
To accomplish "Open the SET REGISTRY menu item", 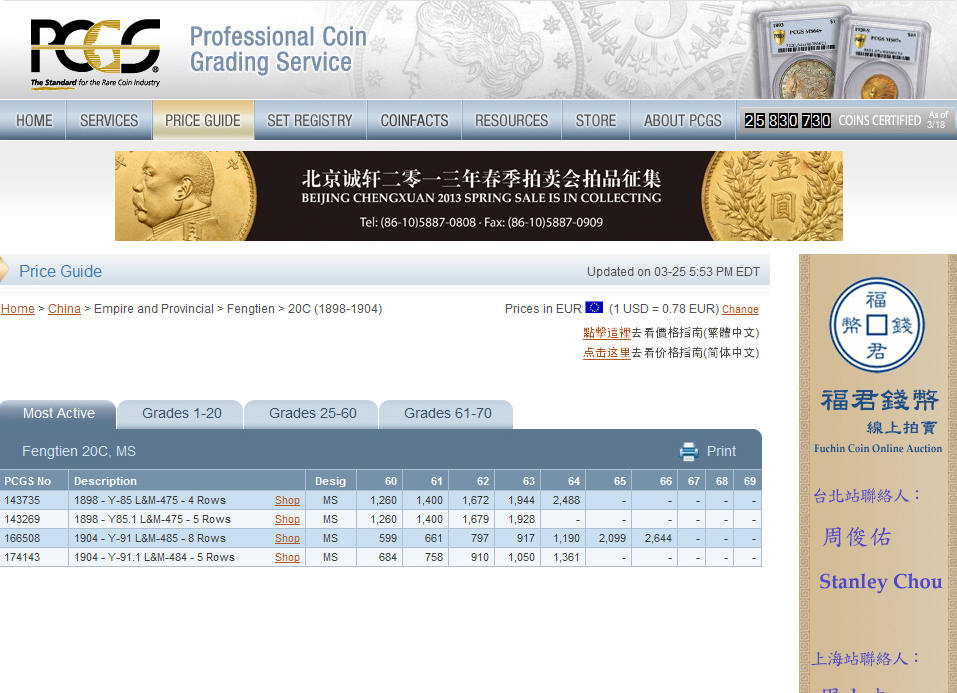I will click(310, 120).
